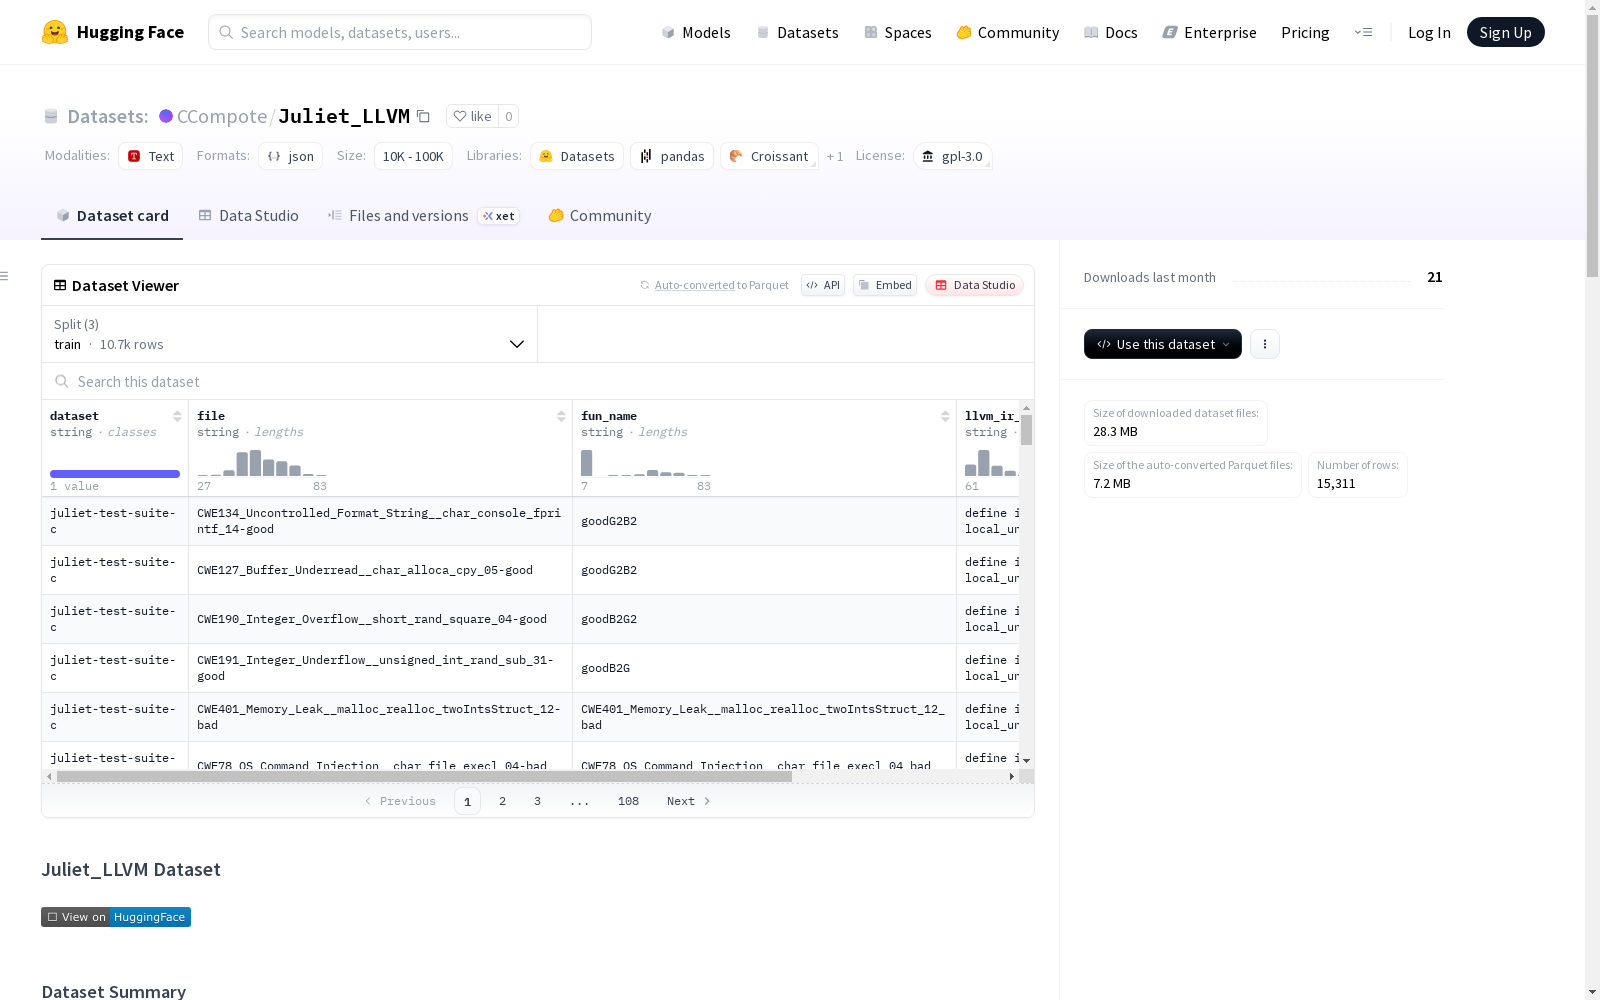Switch to the Dataset card tab
The width and height of the screenshot is (1600, 1000).
pos(112,216)
